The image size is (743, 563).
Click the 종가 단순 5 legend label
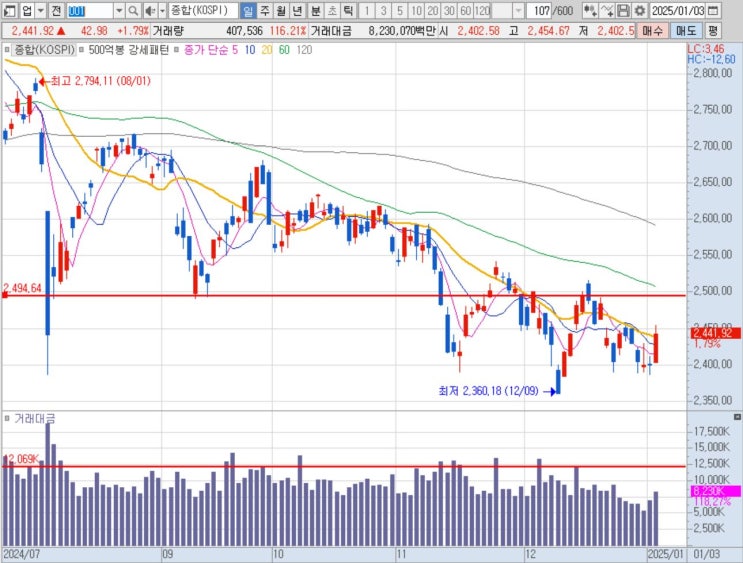pyautogui.click(x=211, y=50)
